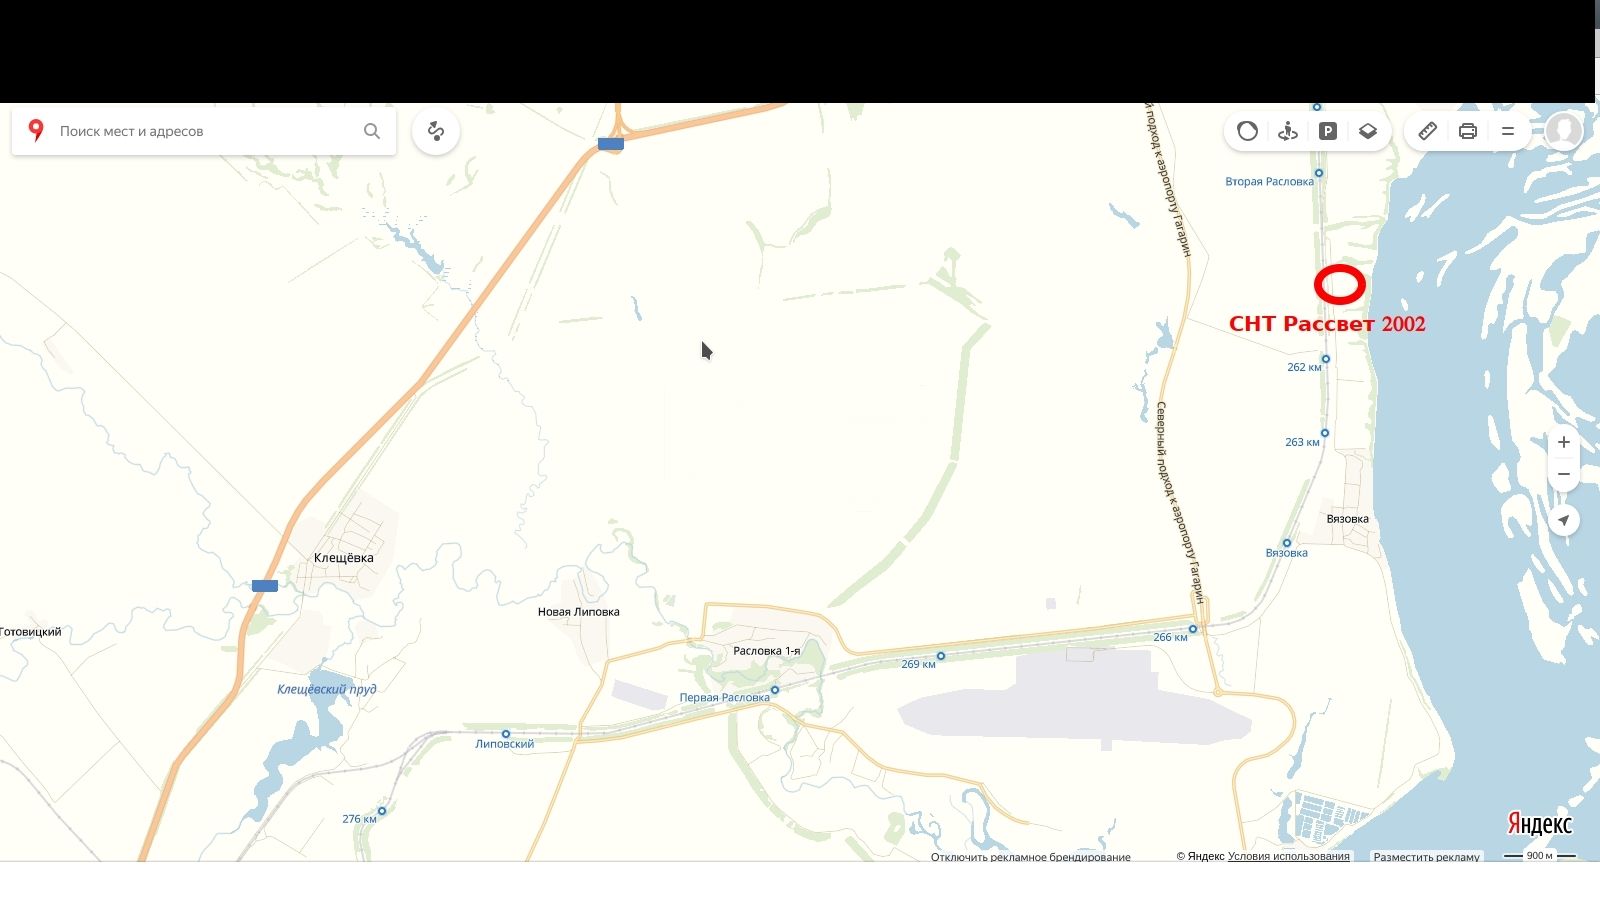Select the ruler measurement tool
1600x900 pixels.
[1428, 131]
